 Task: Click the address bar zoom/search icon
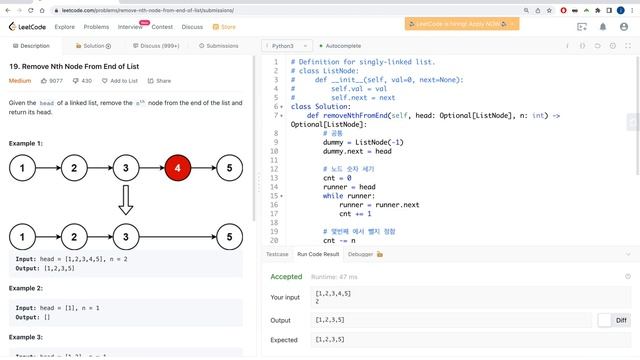[x=526, y=10]
